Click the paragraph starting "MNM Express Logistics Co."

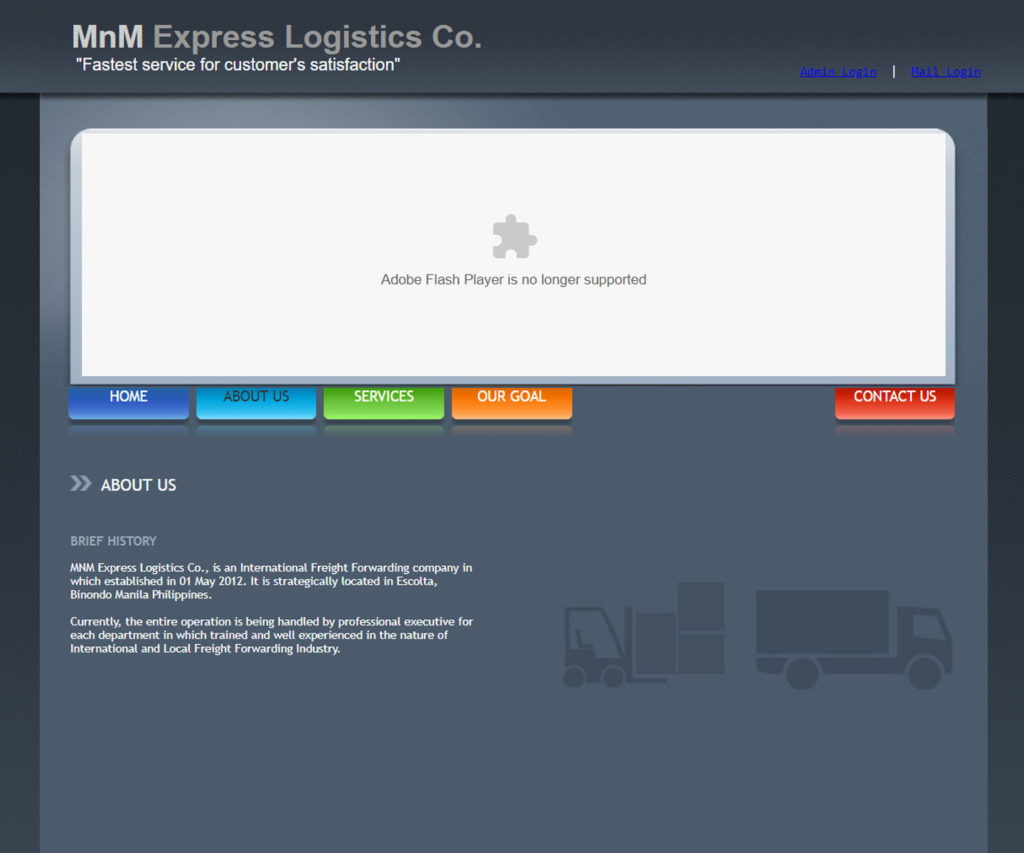click(x=271, y=581)
